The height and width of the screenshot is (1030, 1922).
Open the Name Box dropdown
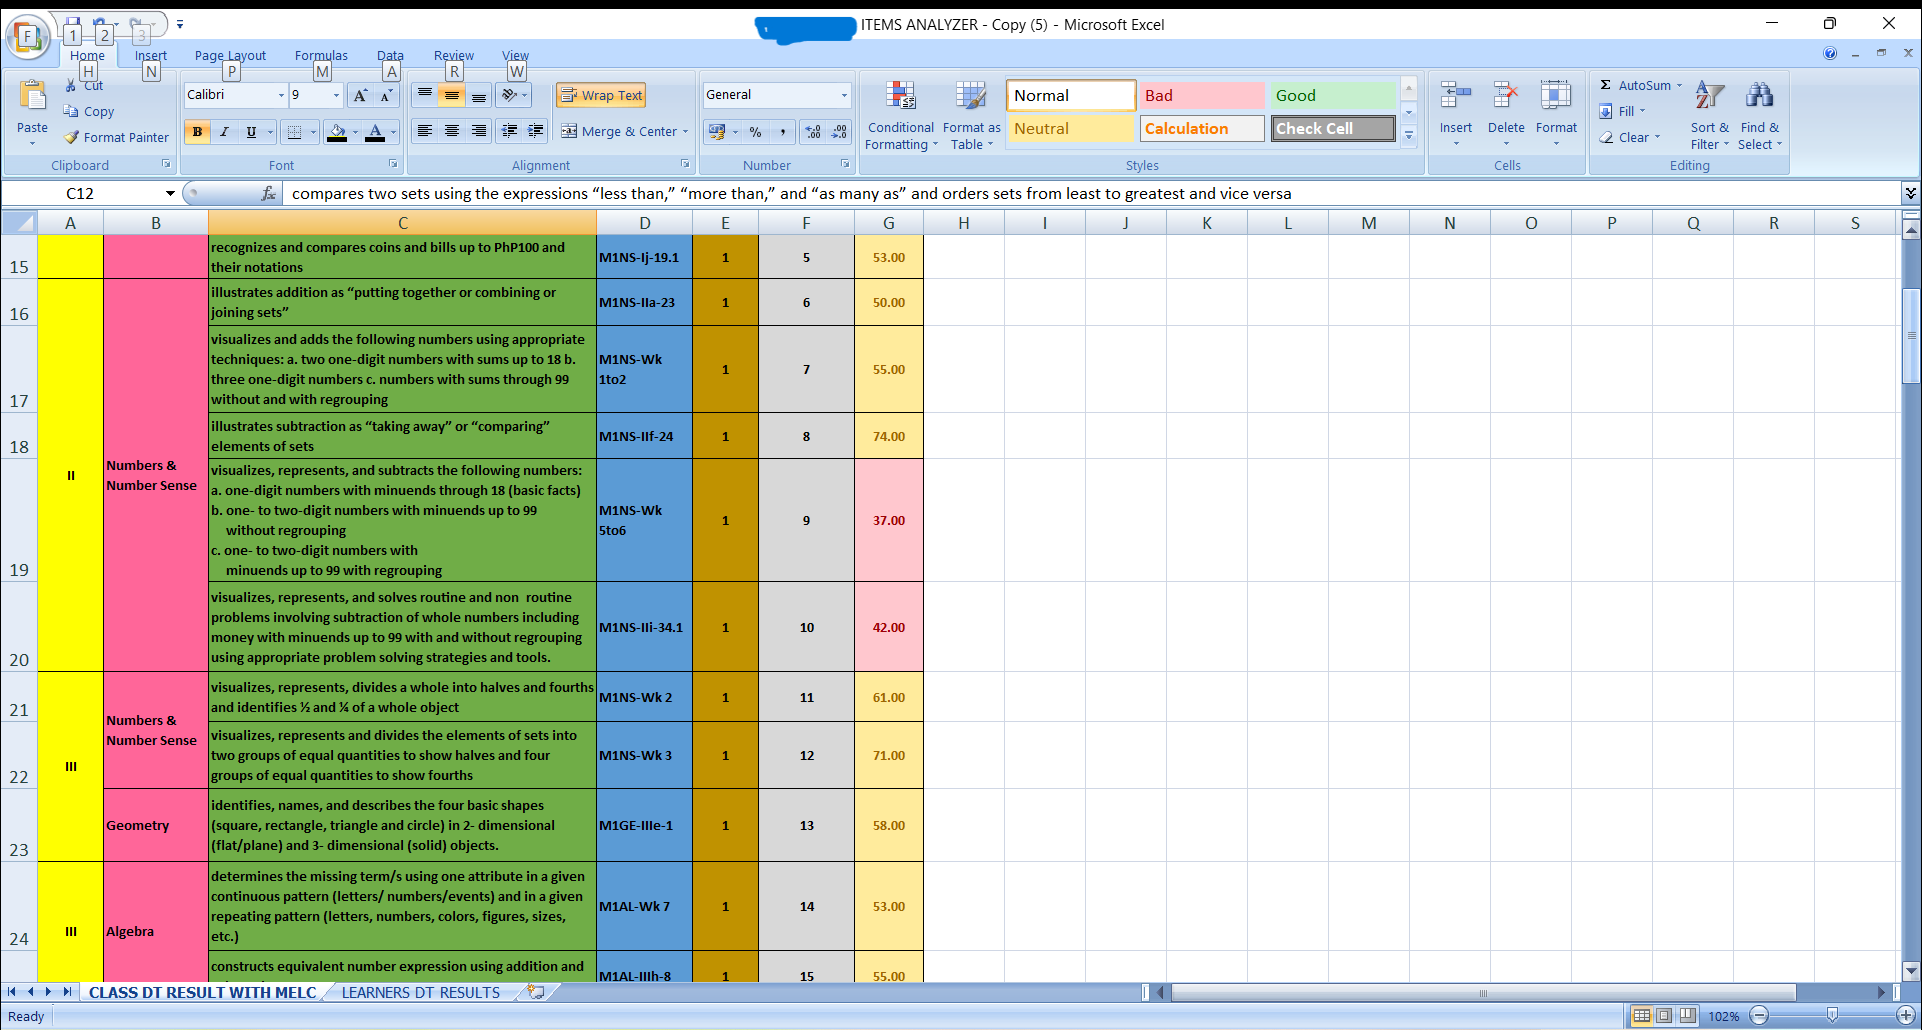click(170, 193)
